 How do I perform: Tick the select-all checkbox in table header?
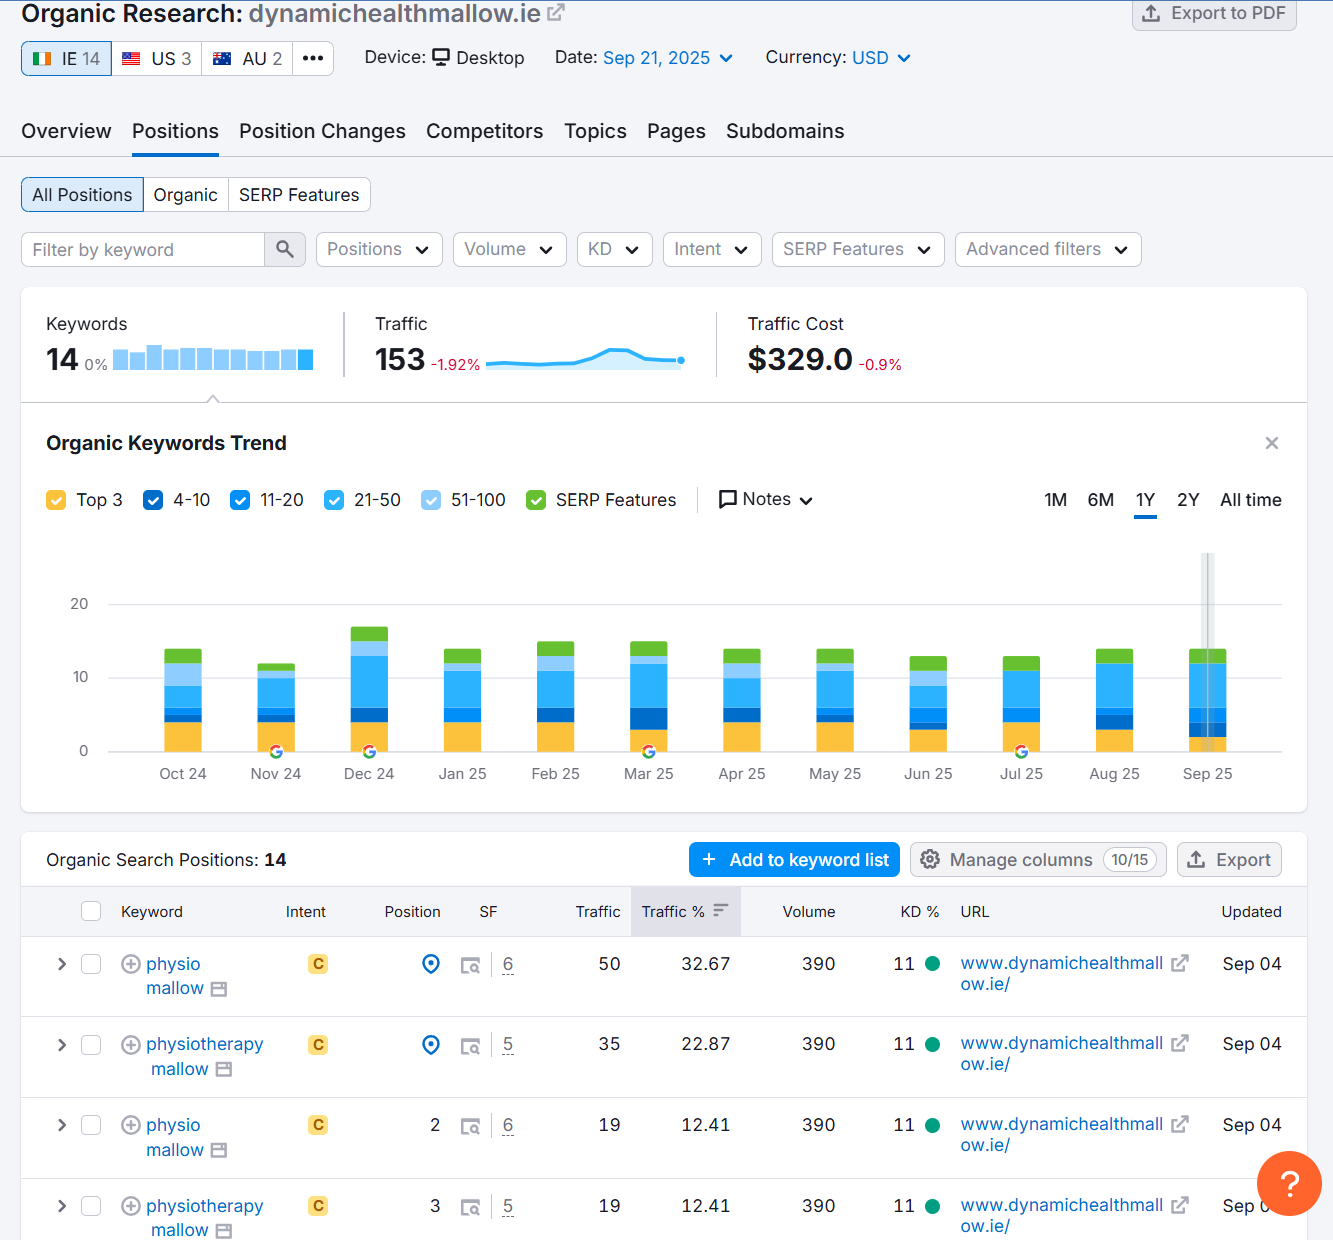91,911
